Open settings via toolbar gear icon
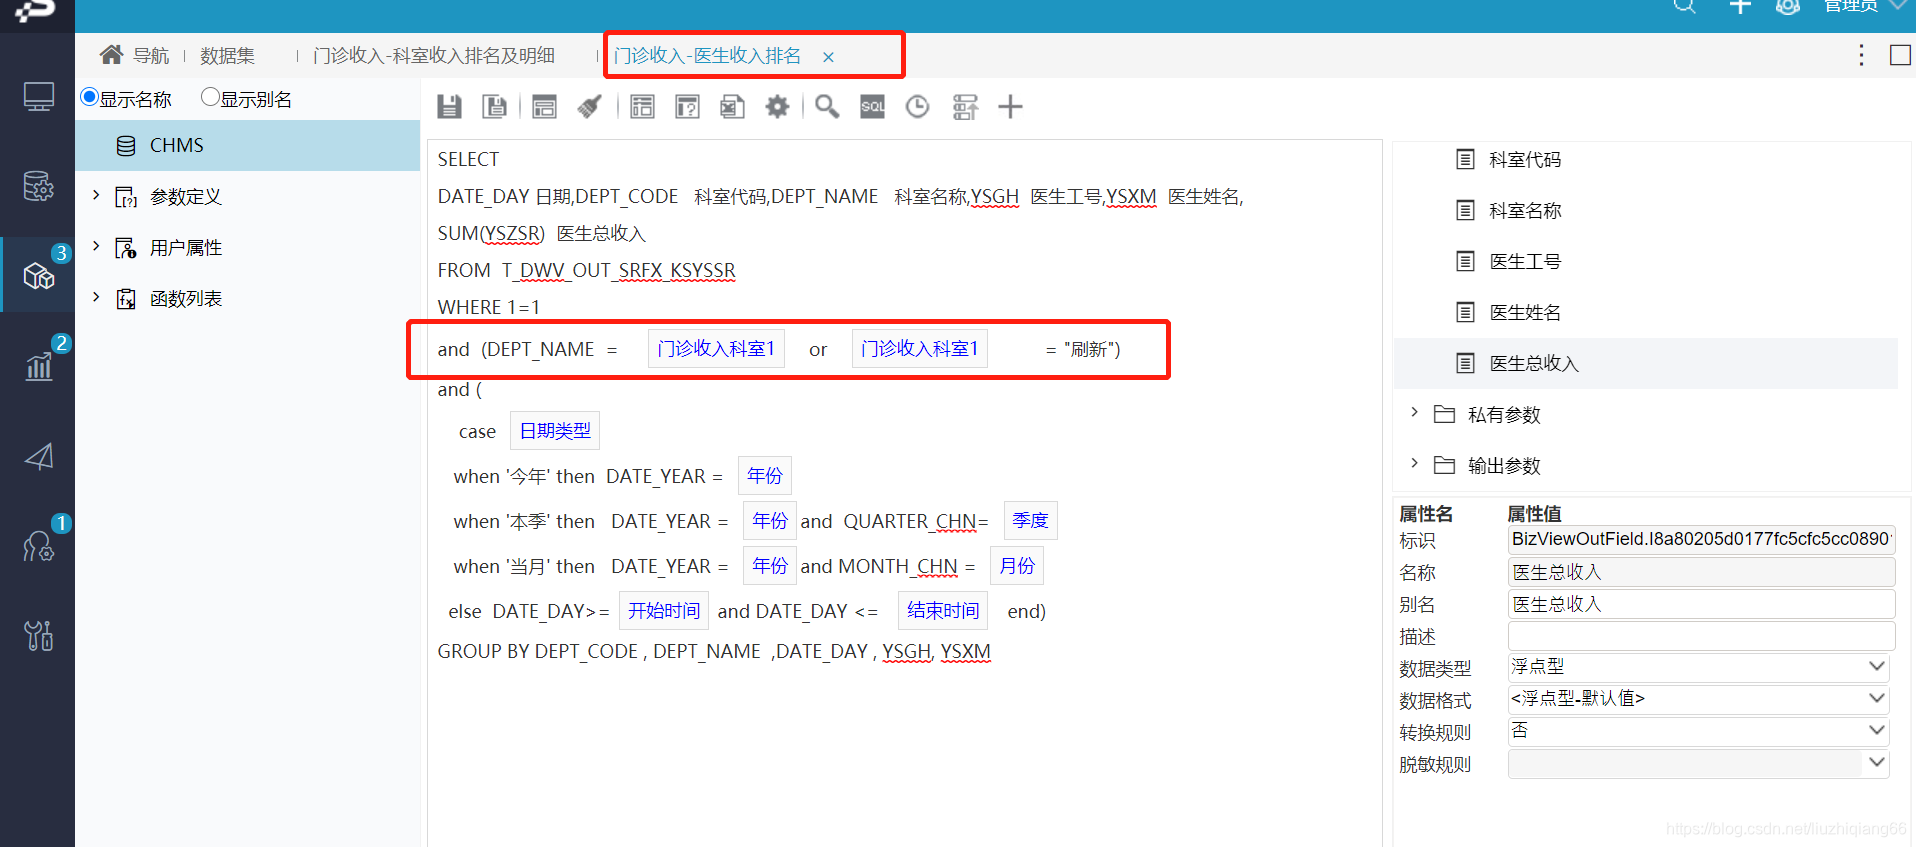The height and width of the screenshot is (847, 1916). click(x=777, y=107)
